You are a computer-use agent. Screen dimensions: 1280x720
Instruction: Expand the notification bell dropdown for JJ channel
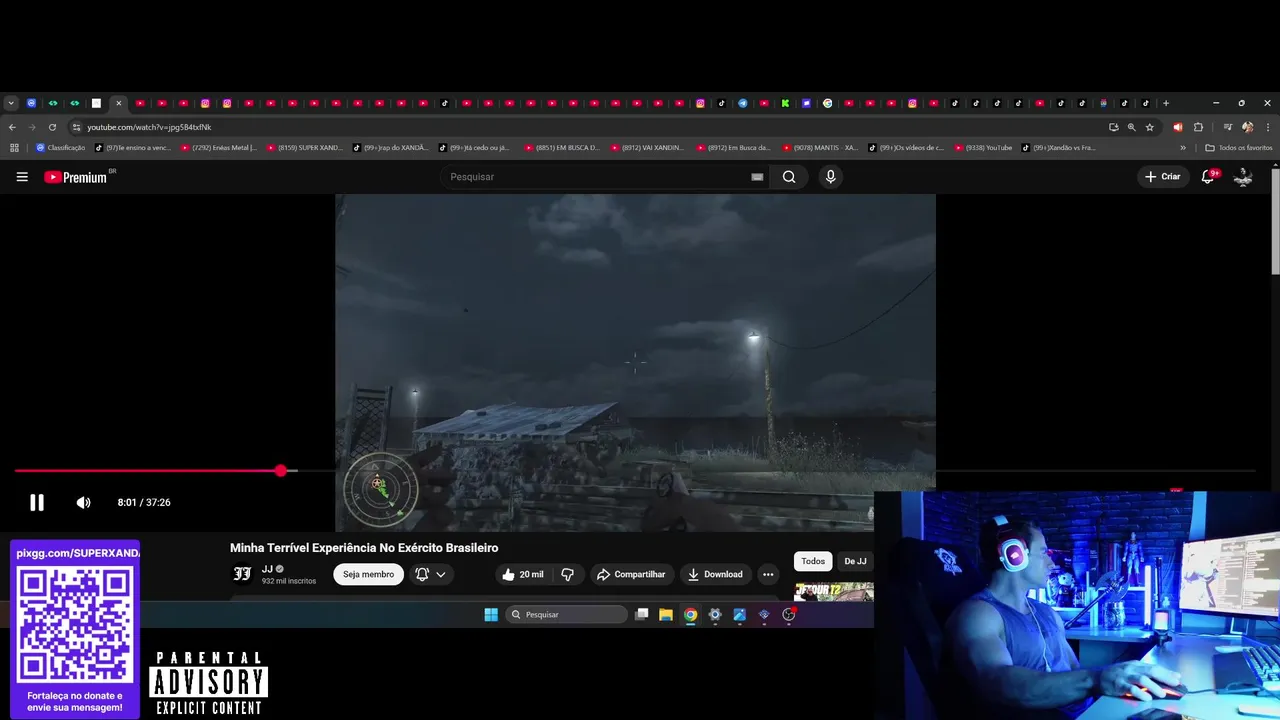(431, 574)
